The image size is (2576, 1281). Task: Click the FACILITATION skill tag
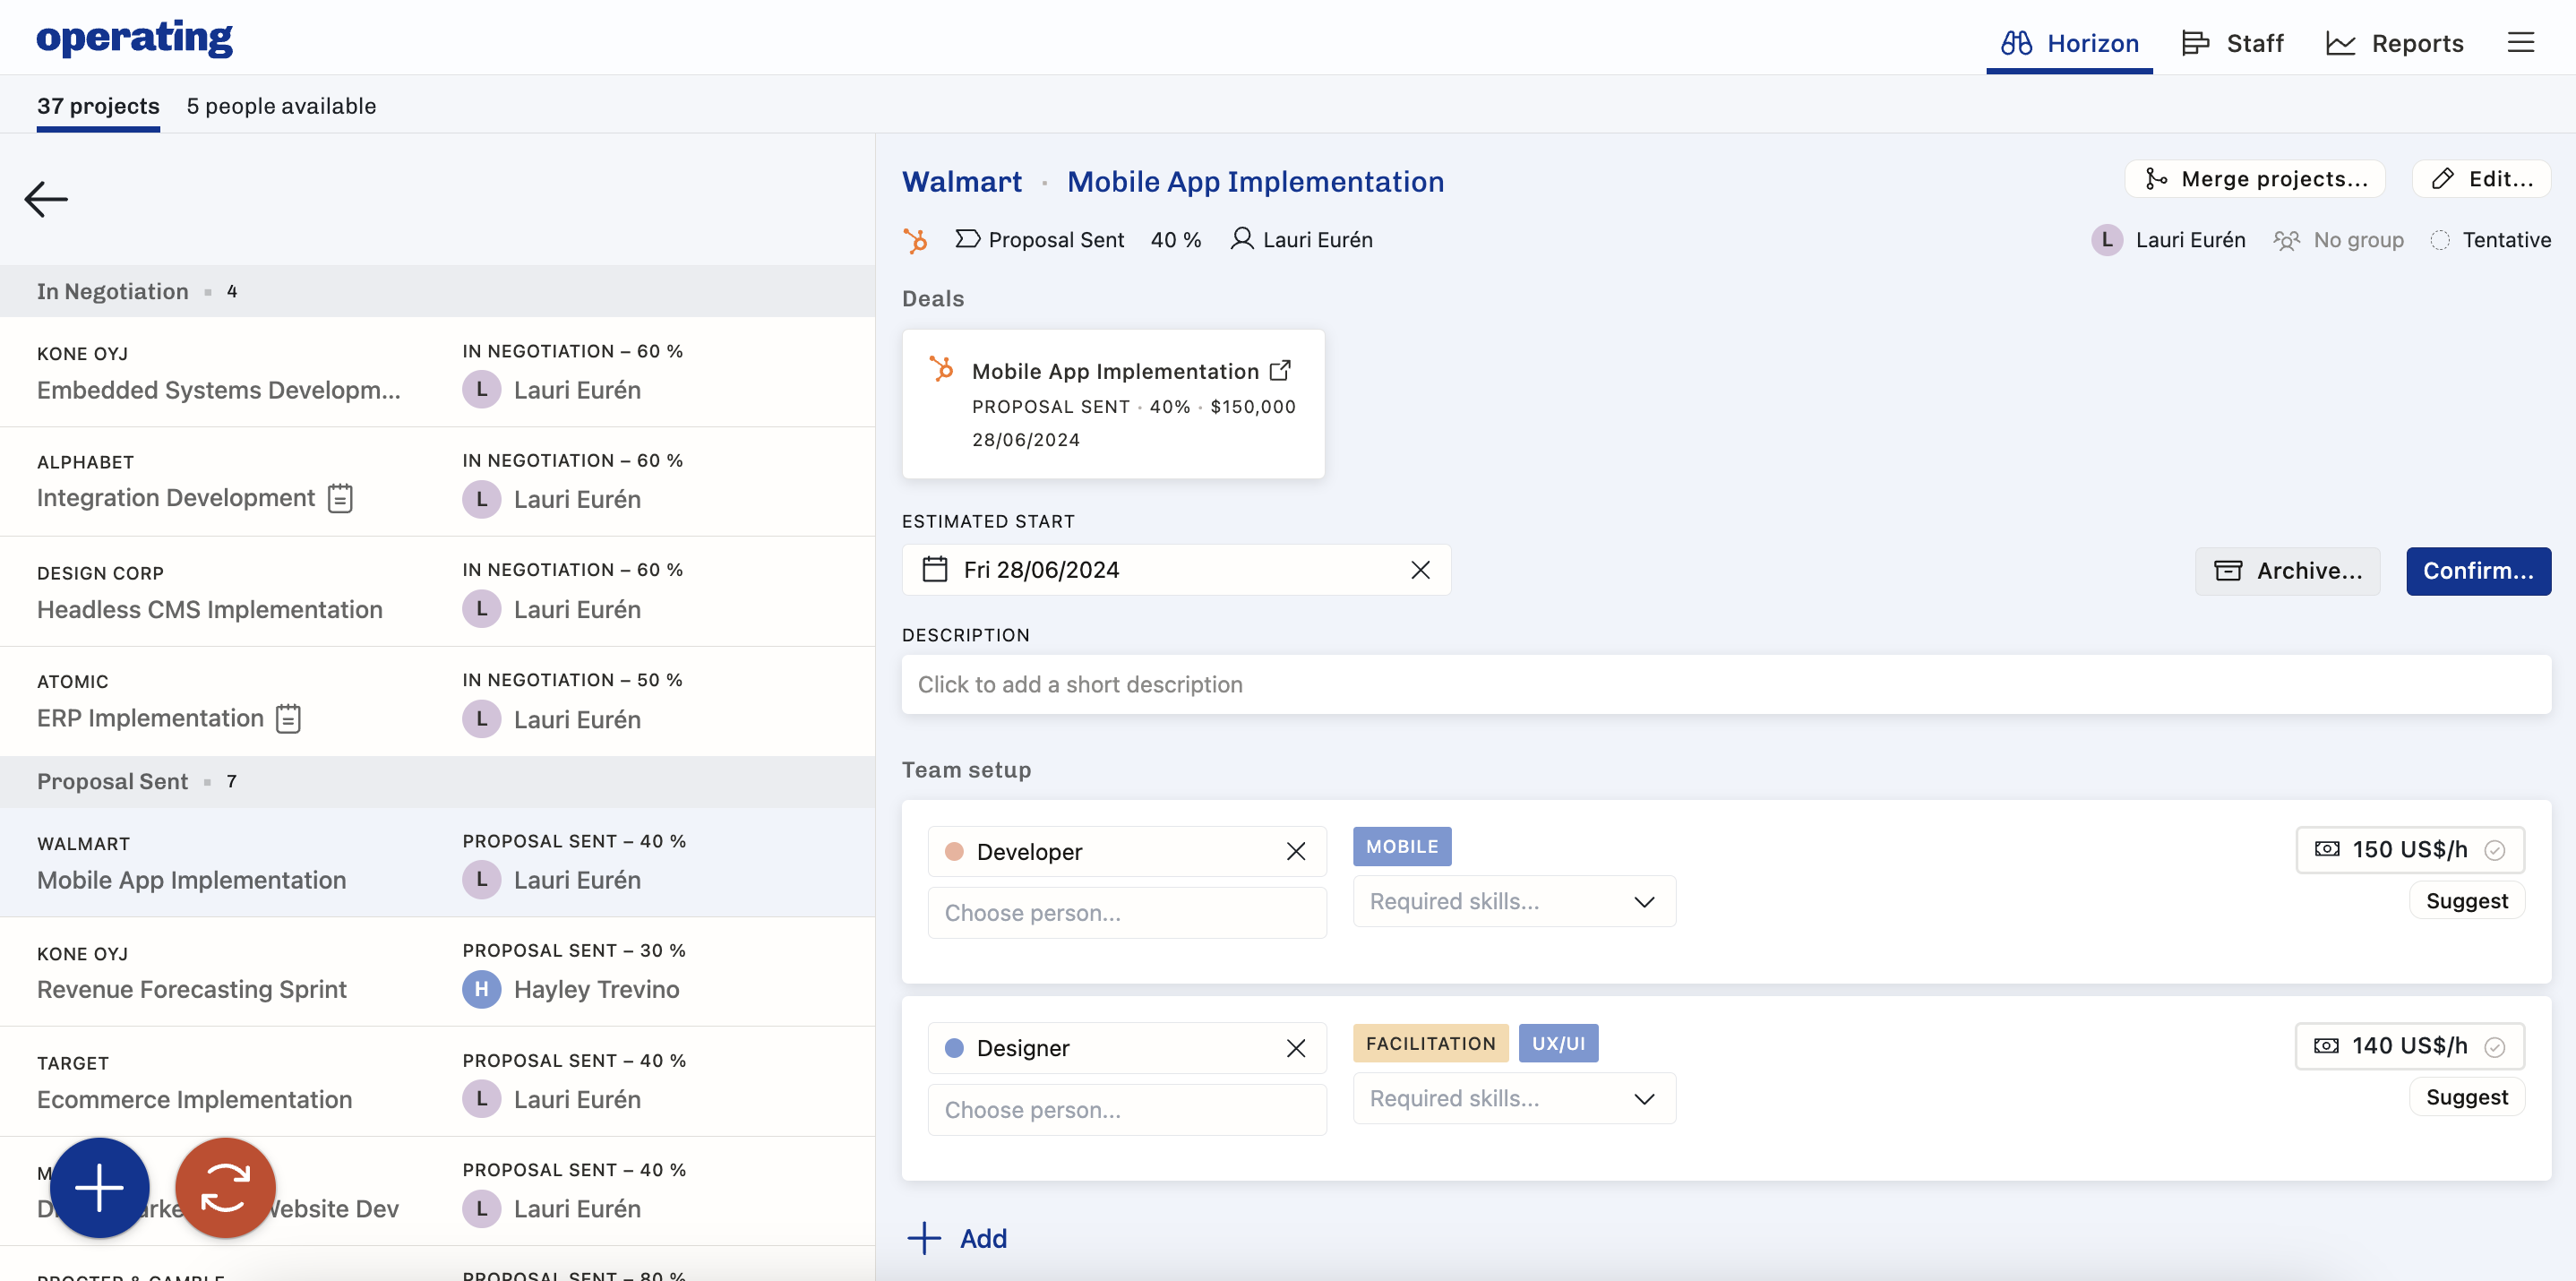1430,1044
